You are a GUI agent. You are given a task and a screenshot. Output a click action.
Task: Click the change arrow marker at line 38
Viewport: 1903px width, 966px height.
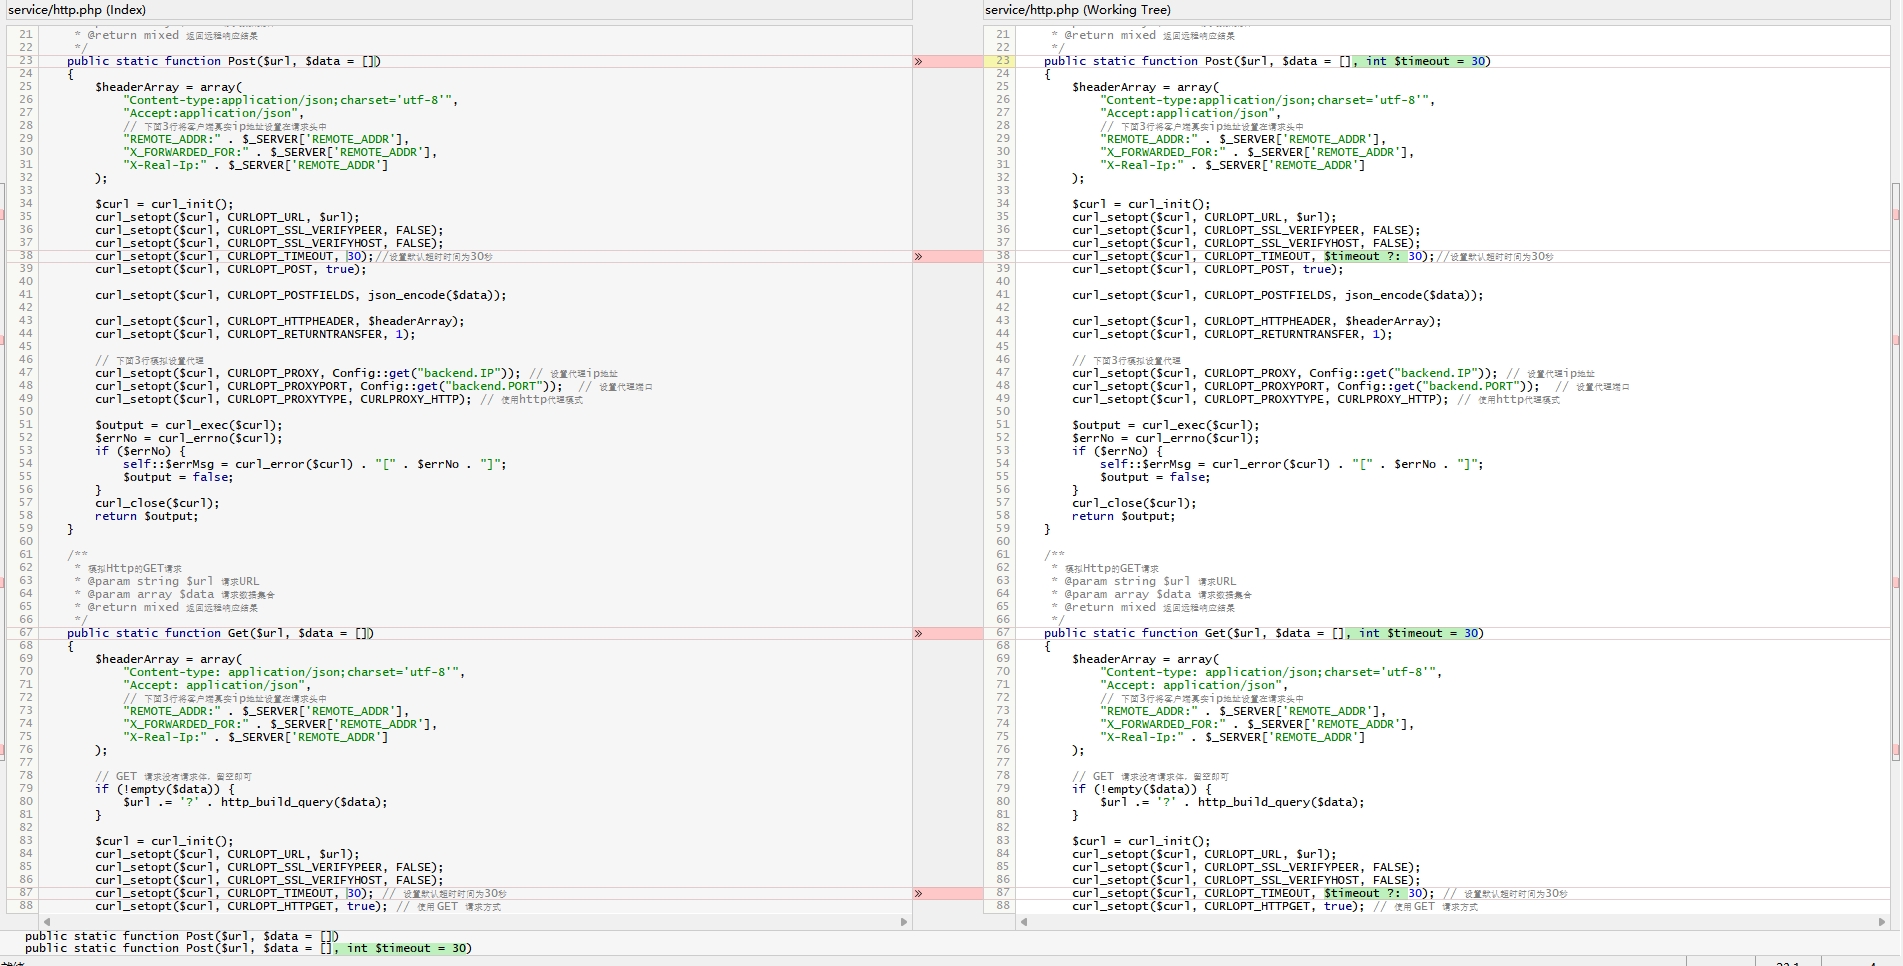tap(918, 257)
